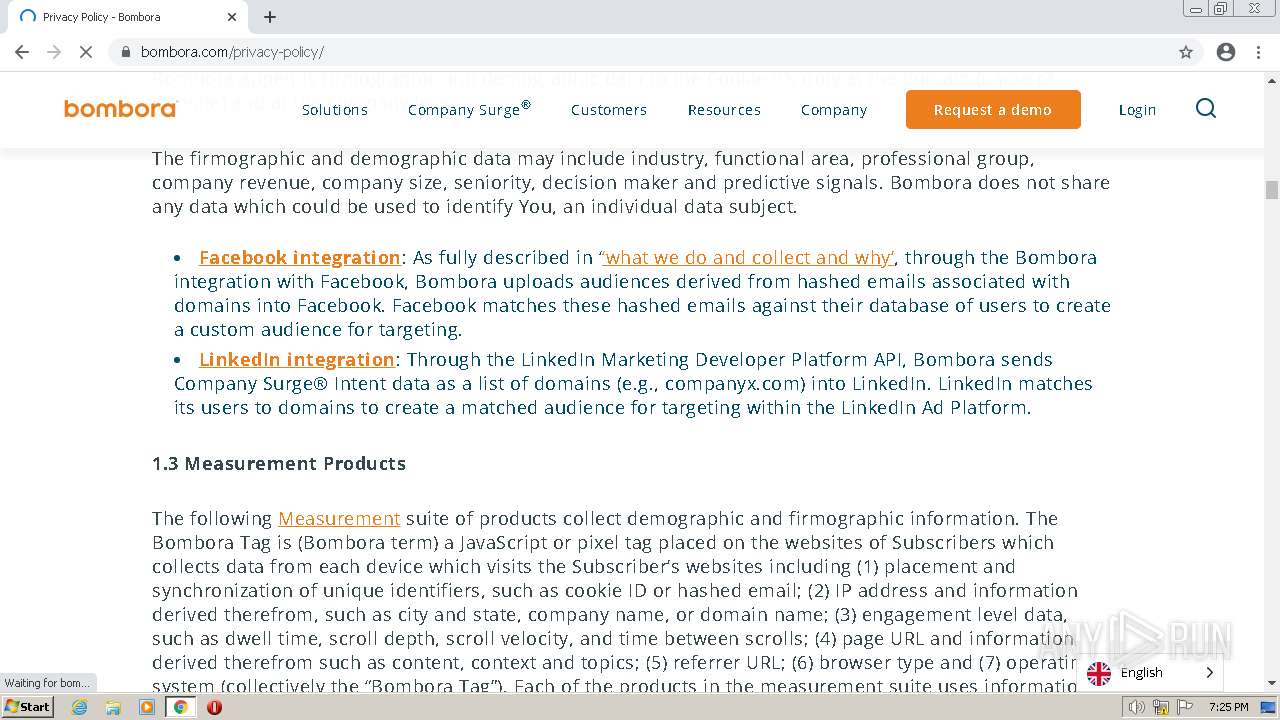The width and height of the screenshot is (1280, 720).
Task: Expand the Resources navigation menu
Action: 724,110
